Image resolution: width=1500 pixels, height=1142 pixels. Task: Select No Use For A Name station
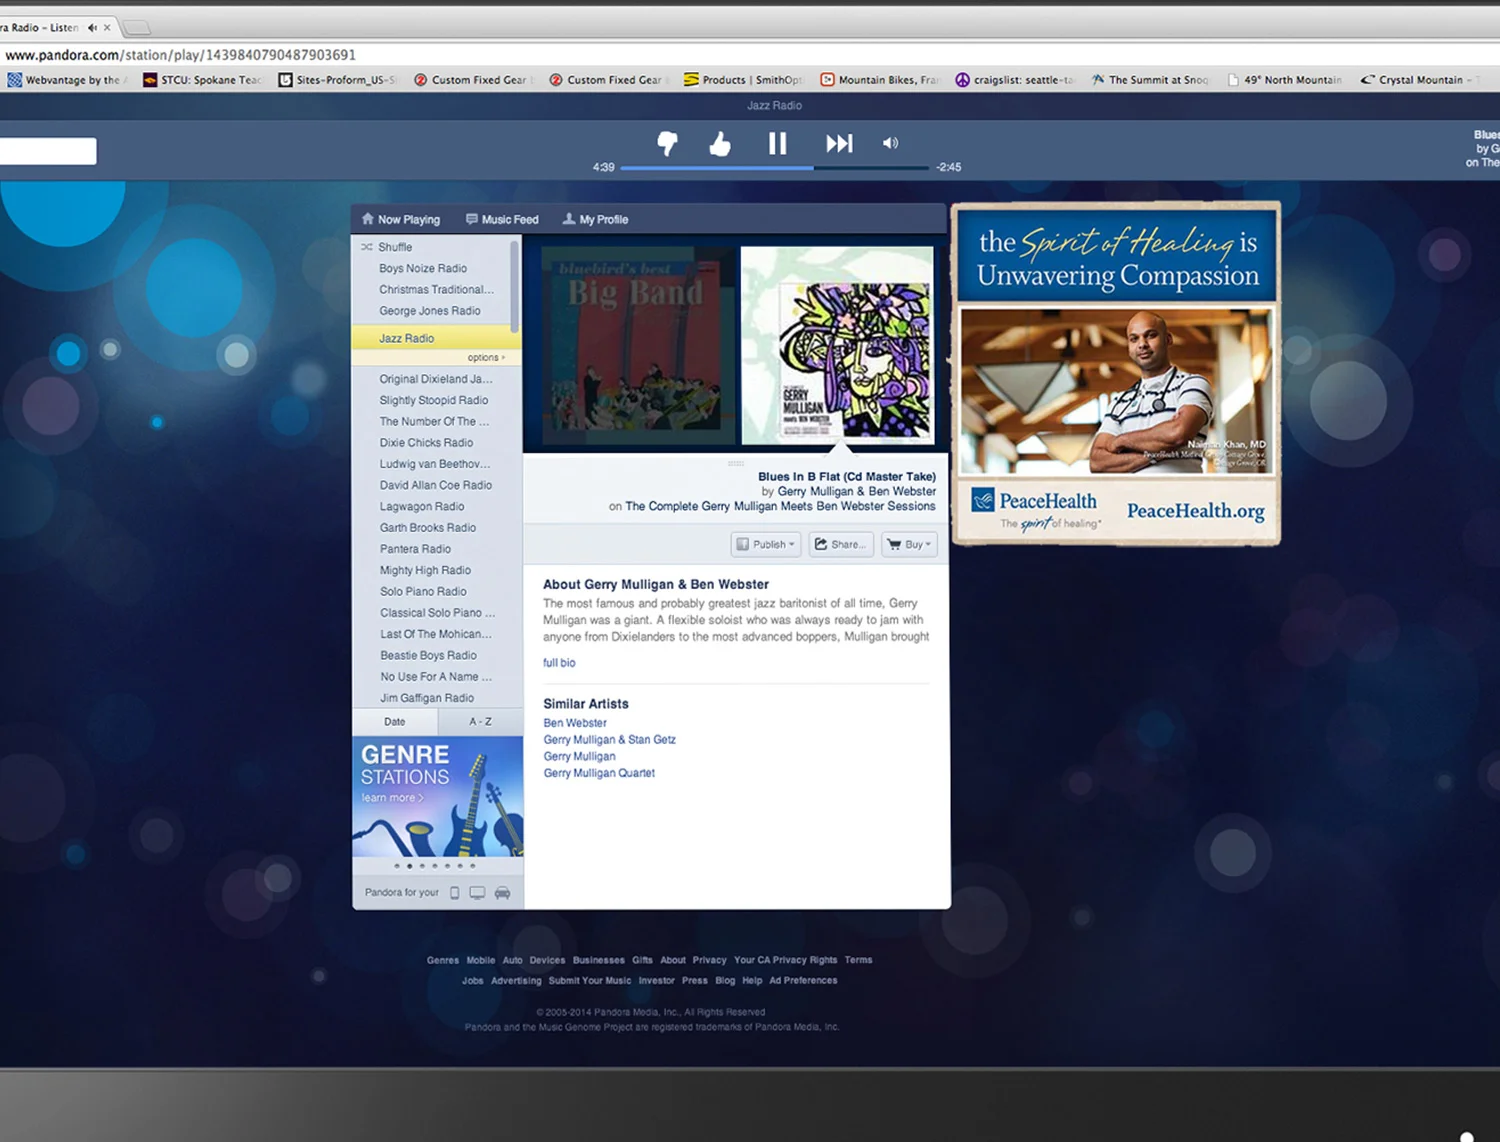(436, 676)
